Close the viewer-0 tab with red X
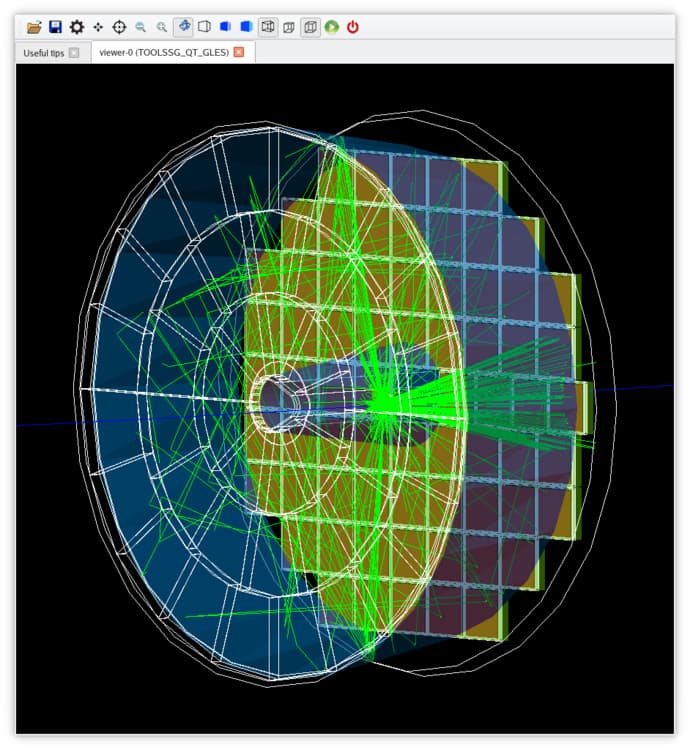This screenshot has width=690, height=750. pos(239,52)
